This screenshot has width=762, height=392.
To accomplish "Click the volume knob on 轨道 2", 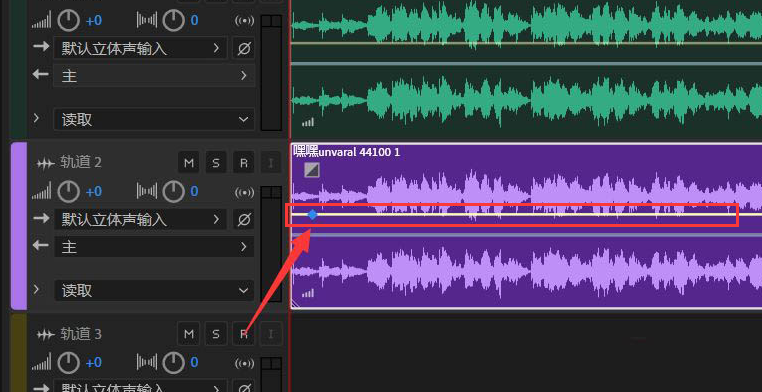I will tap(69, 191).
